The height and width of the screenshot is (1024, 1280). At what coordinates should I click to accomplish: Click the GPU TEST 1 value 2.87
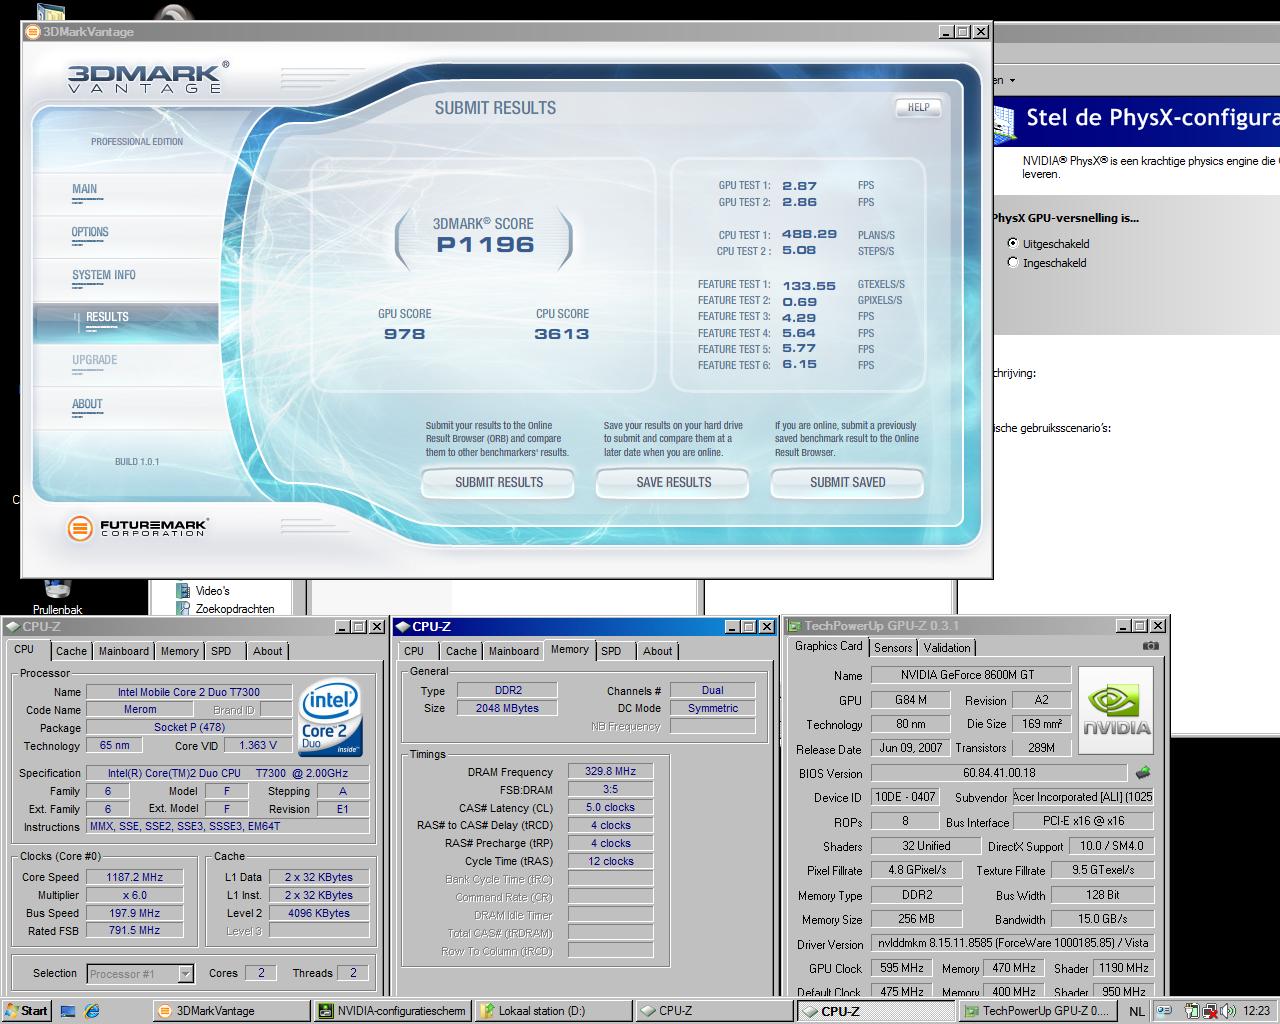[799, 186]
